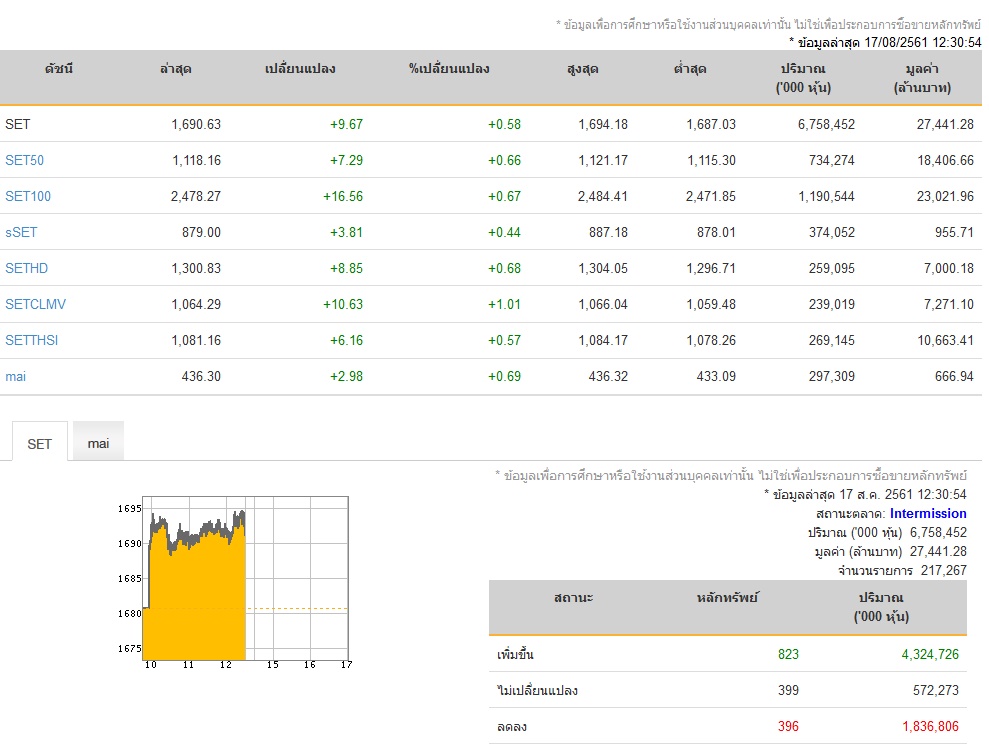Open the mai index link
The width and height of the screenshot is (989, 745).
16,377
